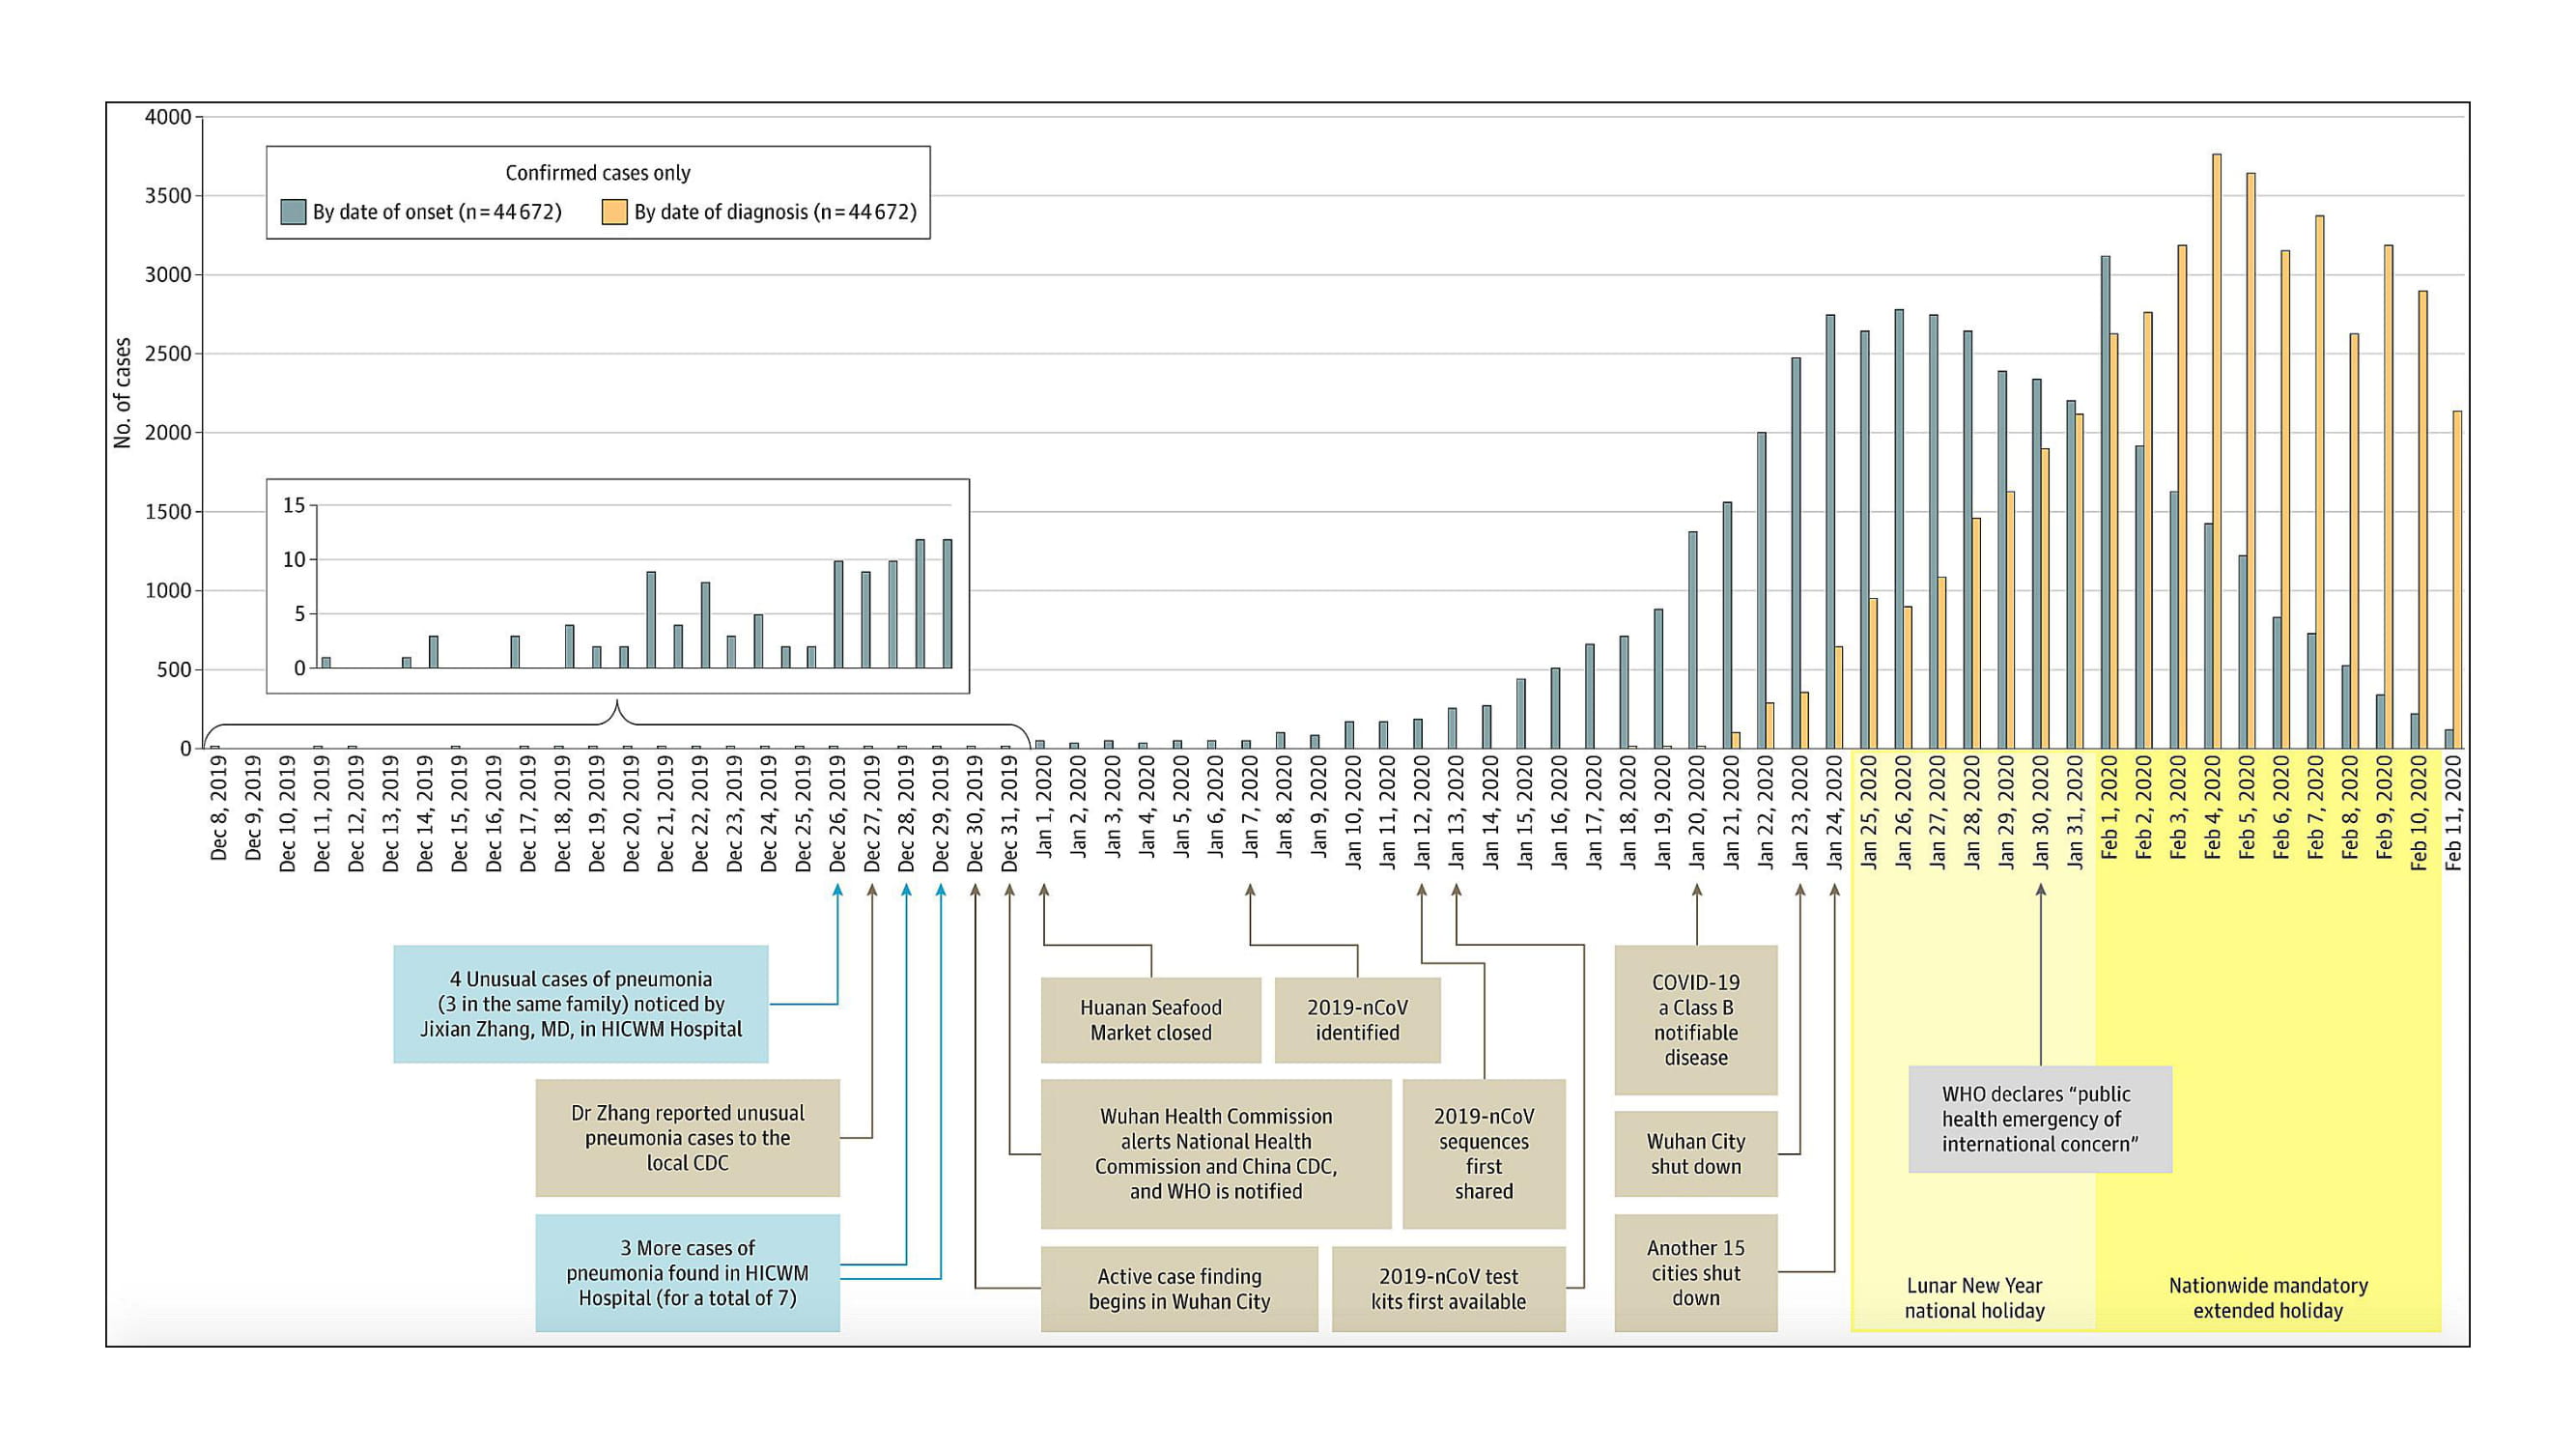The height and width of the screenshot is (1449, 2576).
Task: Click the '2019-nCoV sequences first shared' box
Action: coord(1483,1153)
